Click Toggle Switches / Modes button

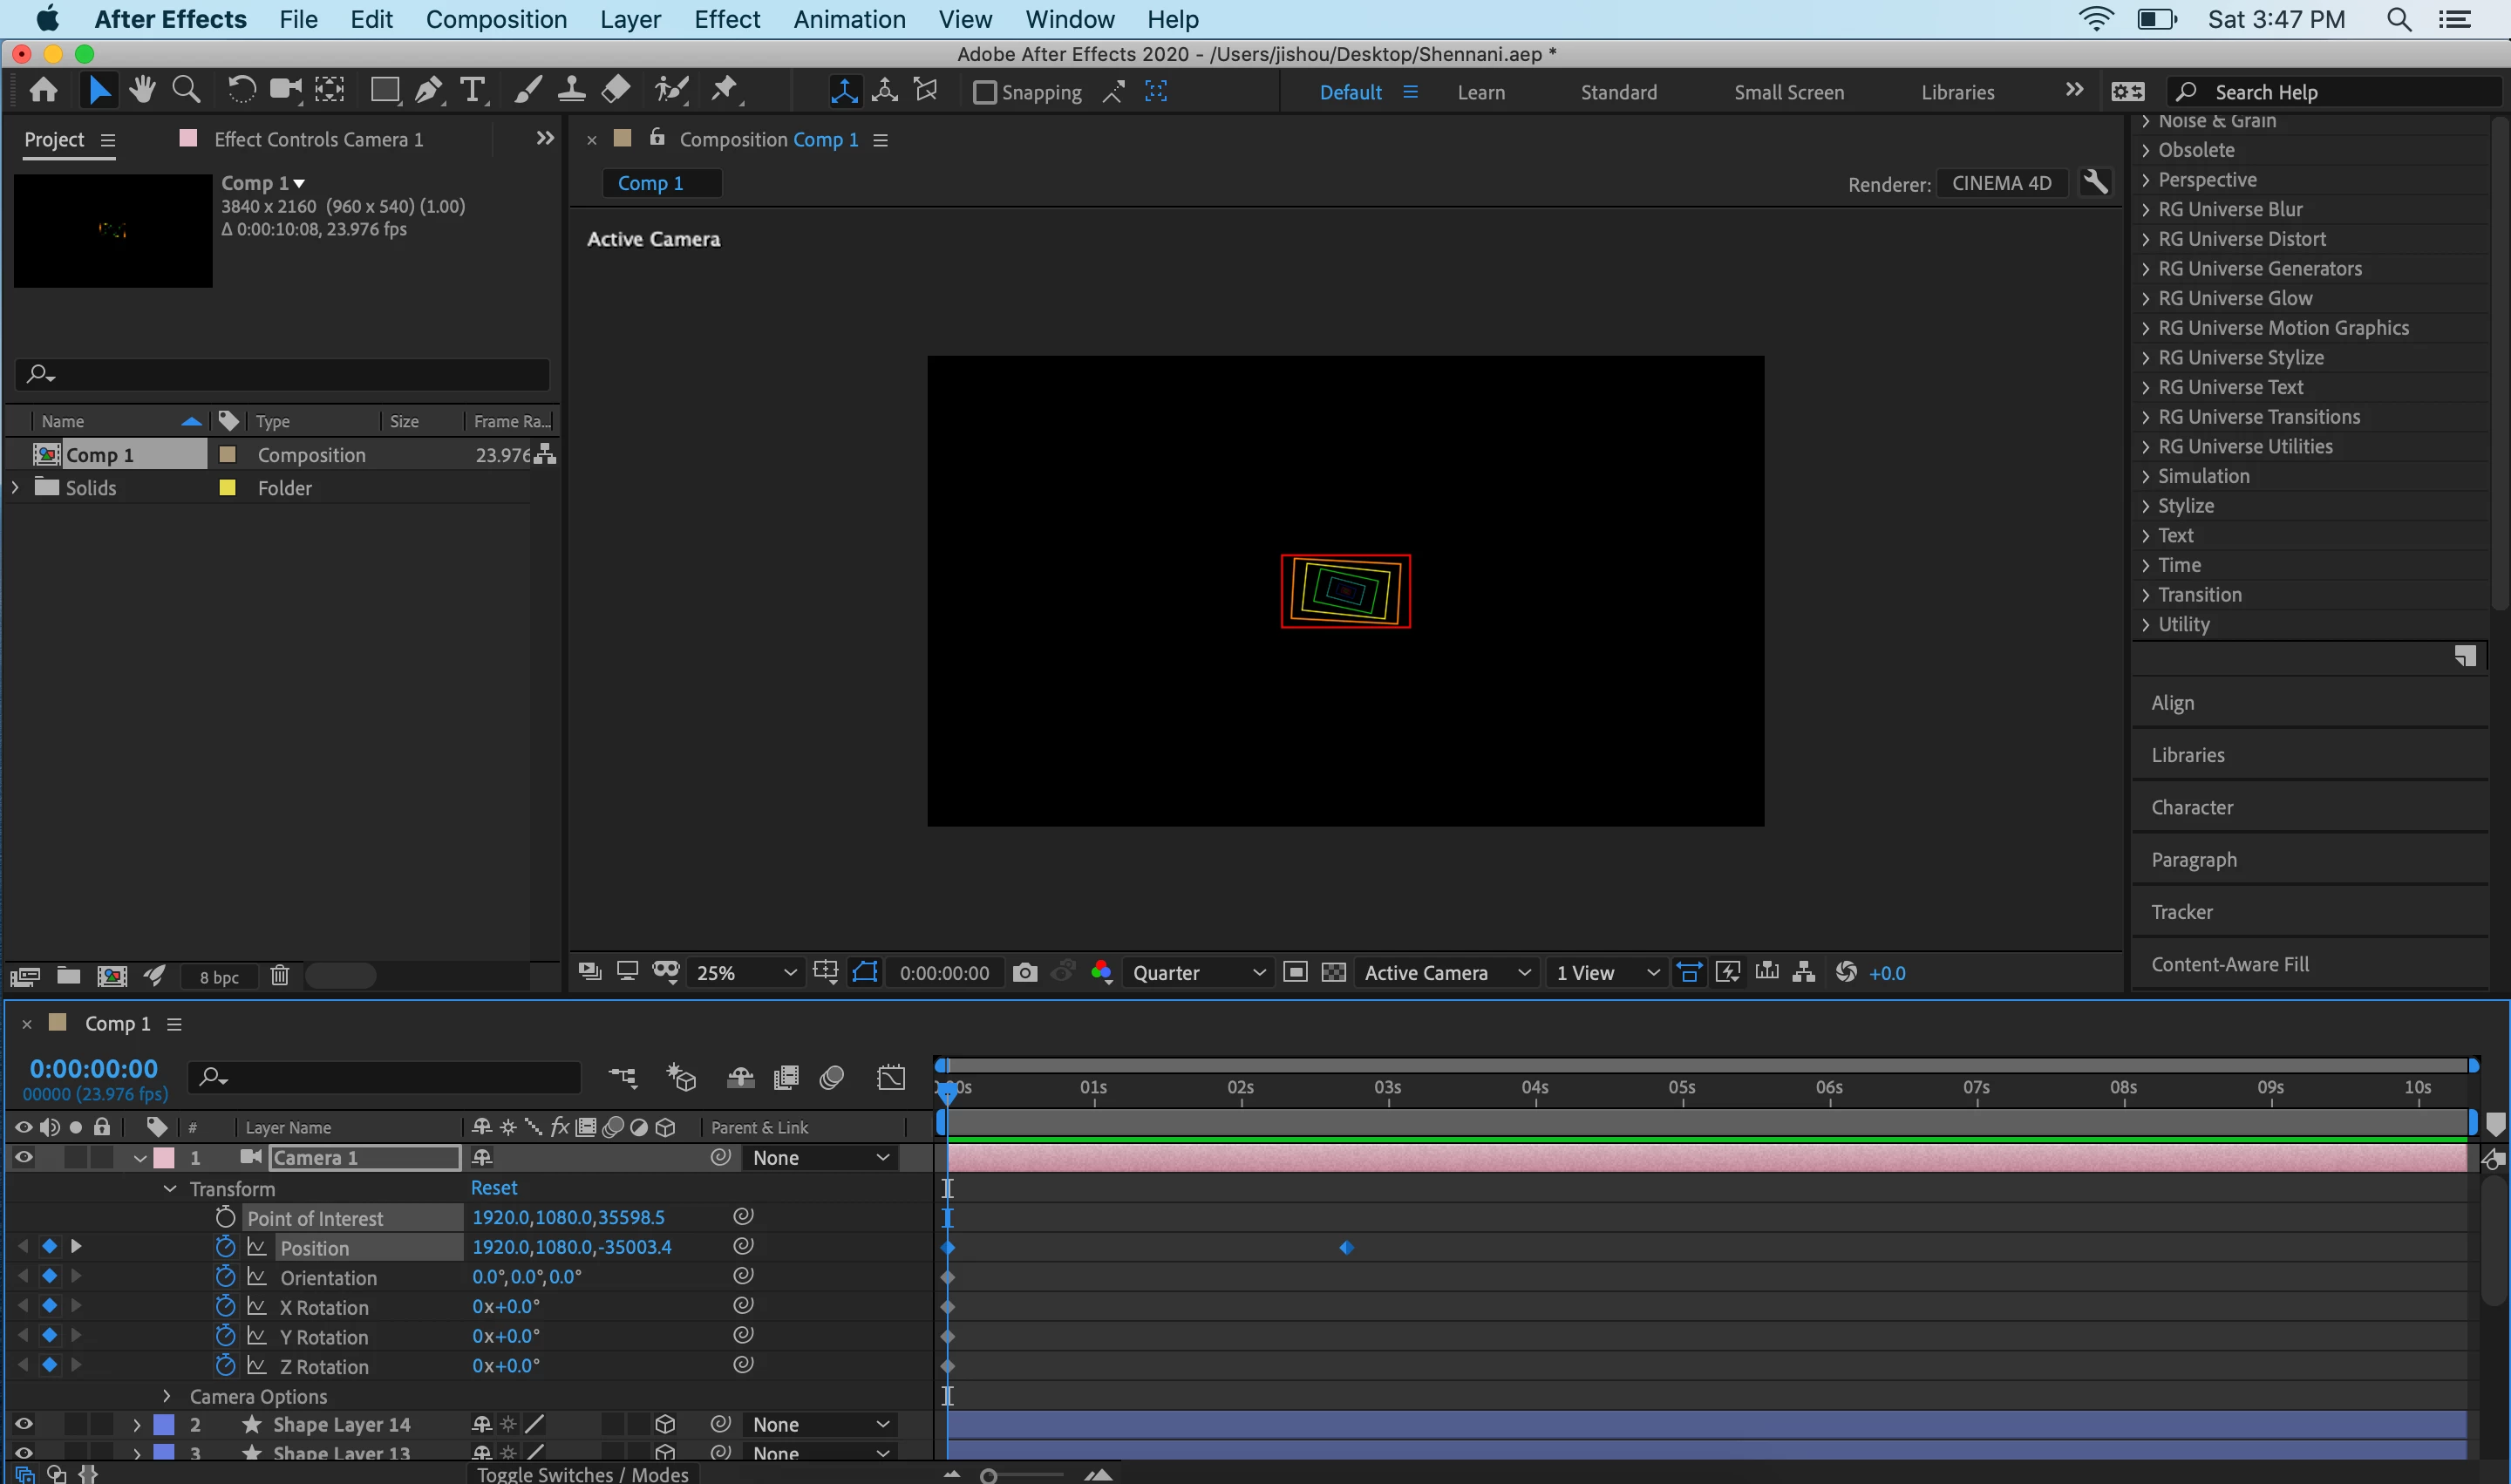coord(582,1473)
